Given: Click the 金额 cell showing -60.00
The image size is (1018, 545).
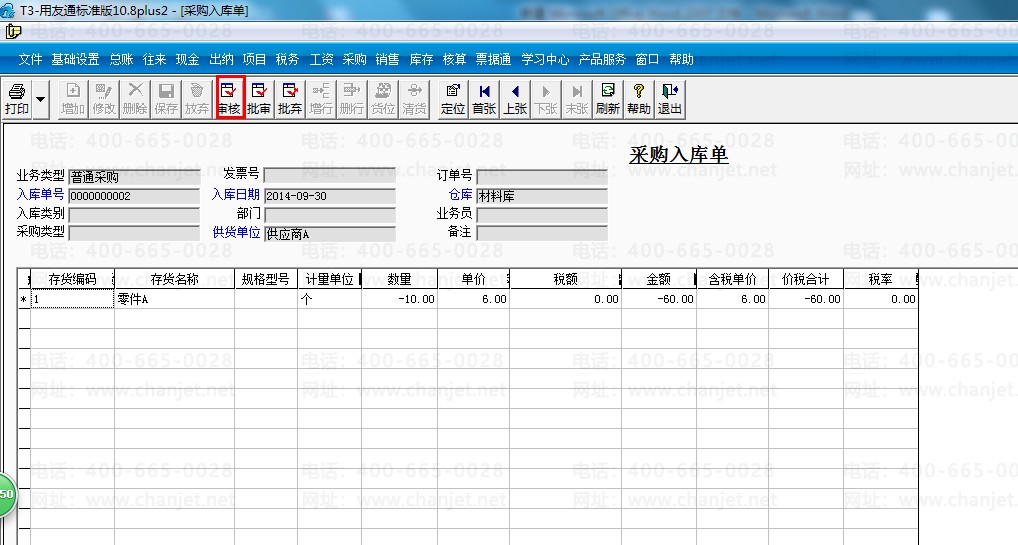Looking at the screenshot, I should click(658, 299).
